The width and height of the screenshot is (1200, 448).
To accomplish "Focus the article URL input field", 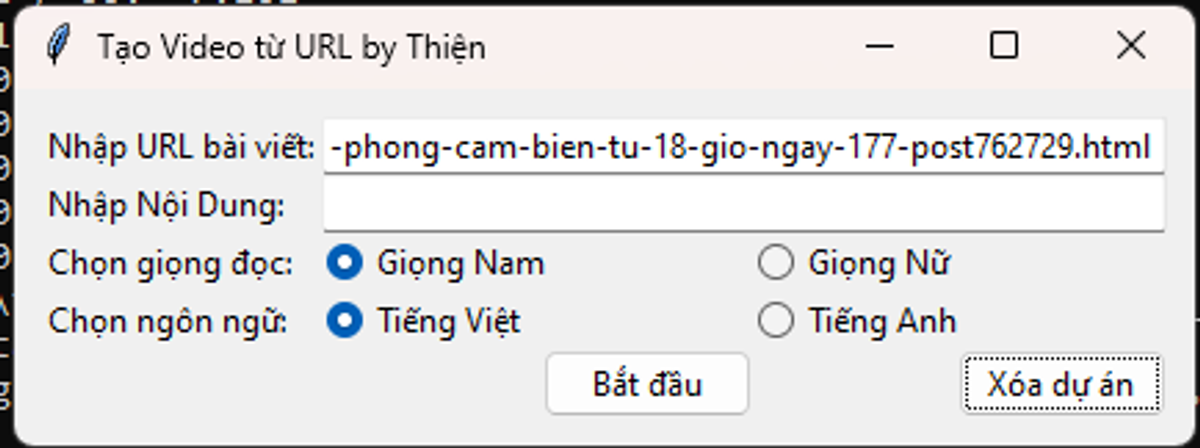I will point(743,149).
